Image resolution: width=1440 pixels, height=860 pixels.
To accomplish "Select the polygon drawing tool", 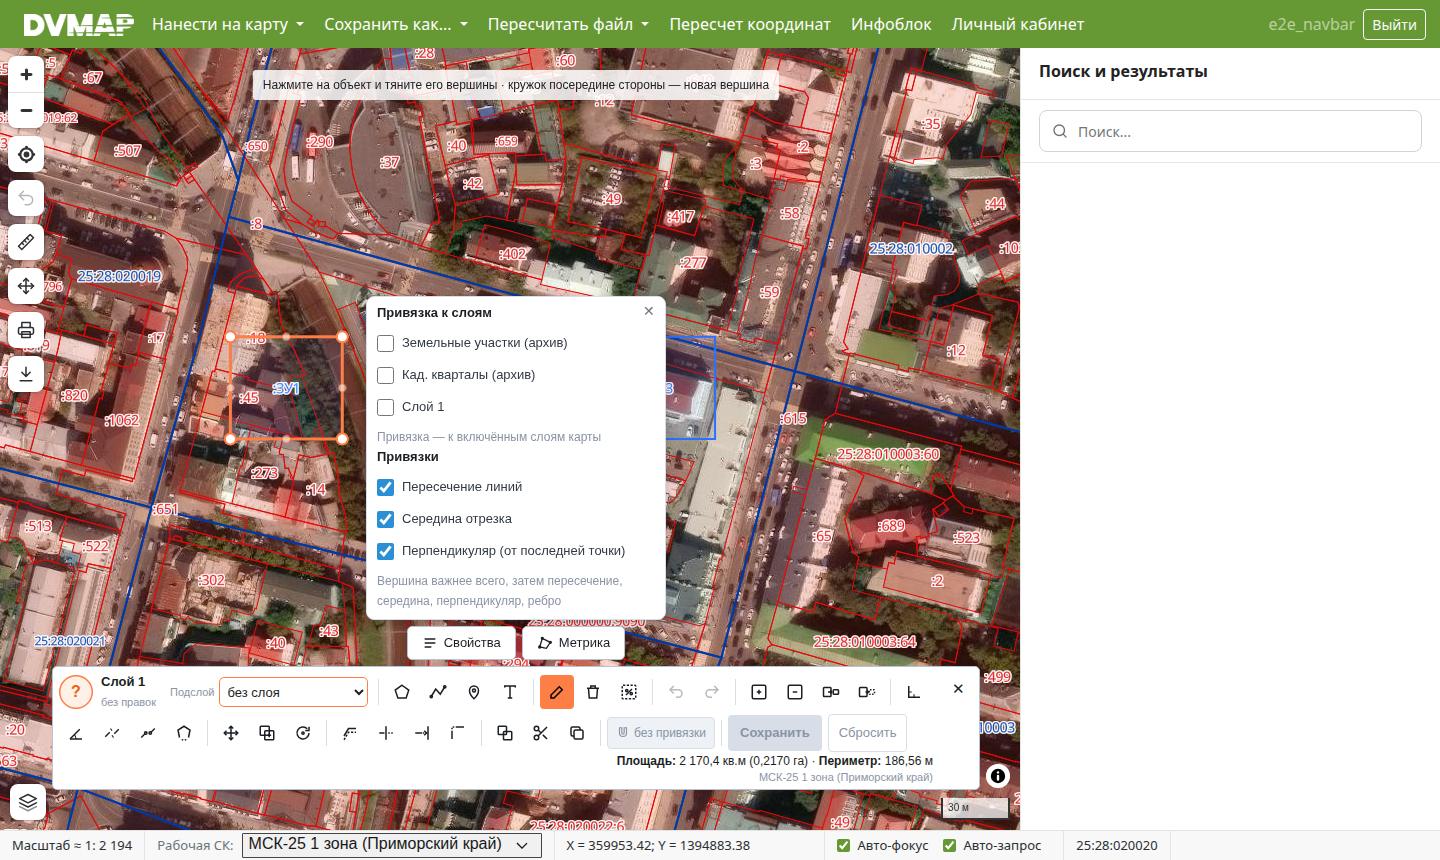I will click(402, 692).
